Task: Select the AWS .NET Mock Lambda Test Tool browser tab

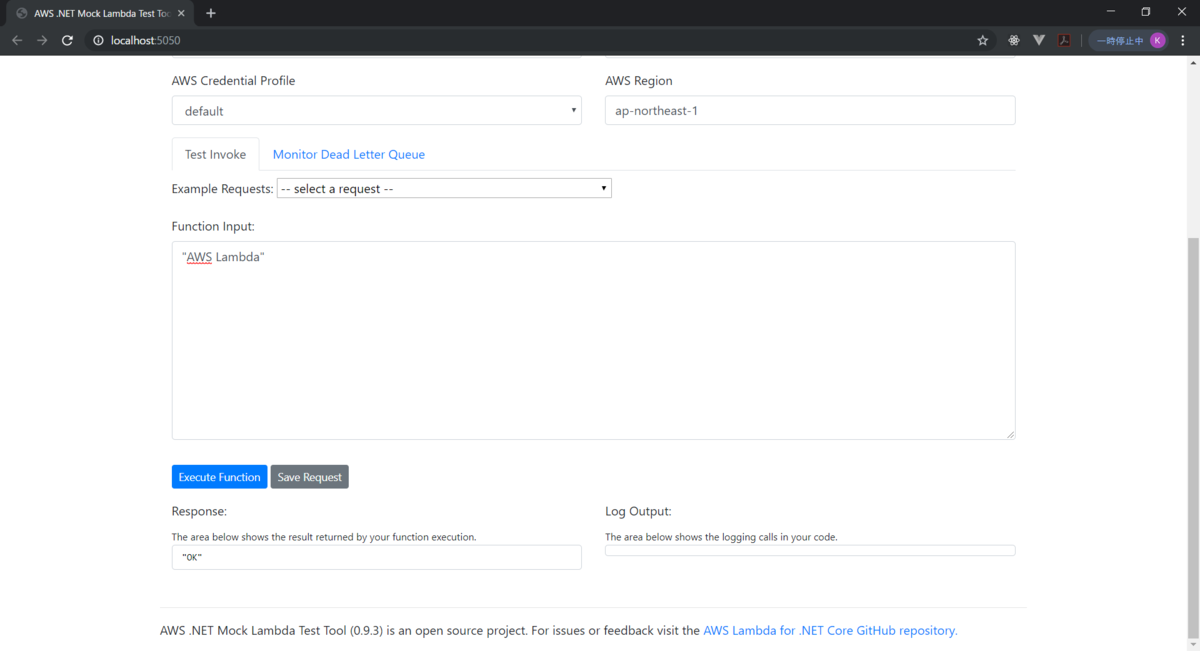Action: pyautogui.click(x=100, y=13)
